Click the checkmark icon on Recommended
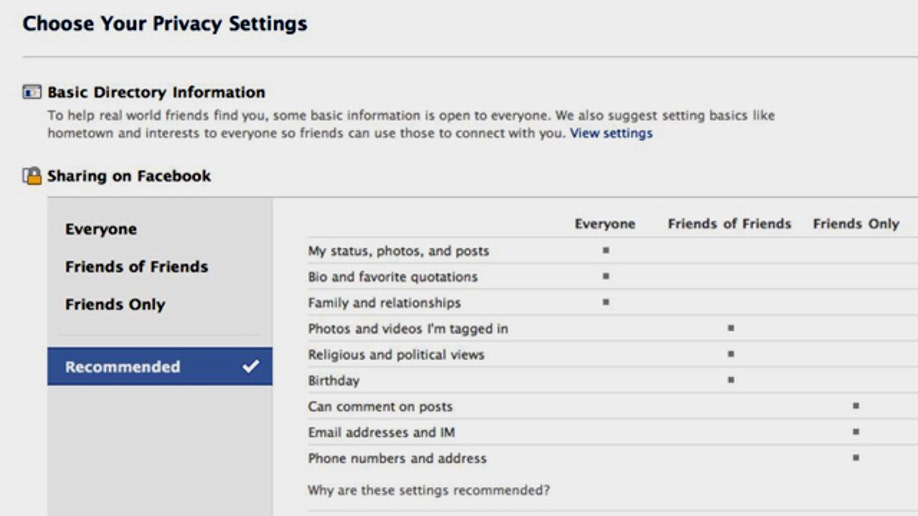Screen dimensions: 918x516 (x=250, y=367)
